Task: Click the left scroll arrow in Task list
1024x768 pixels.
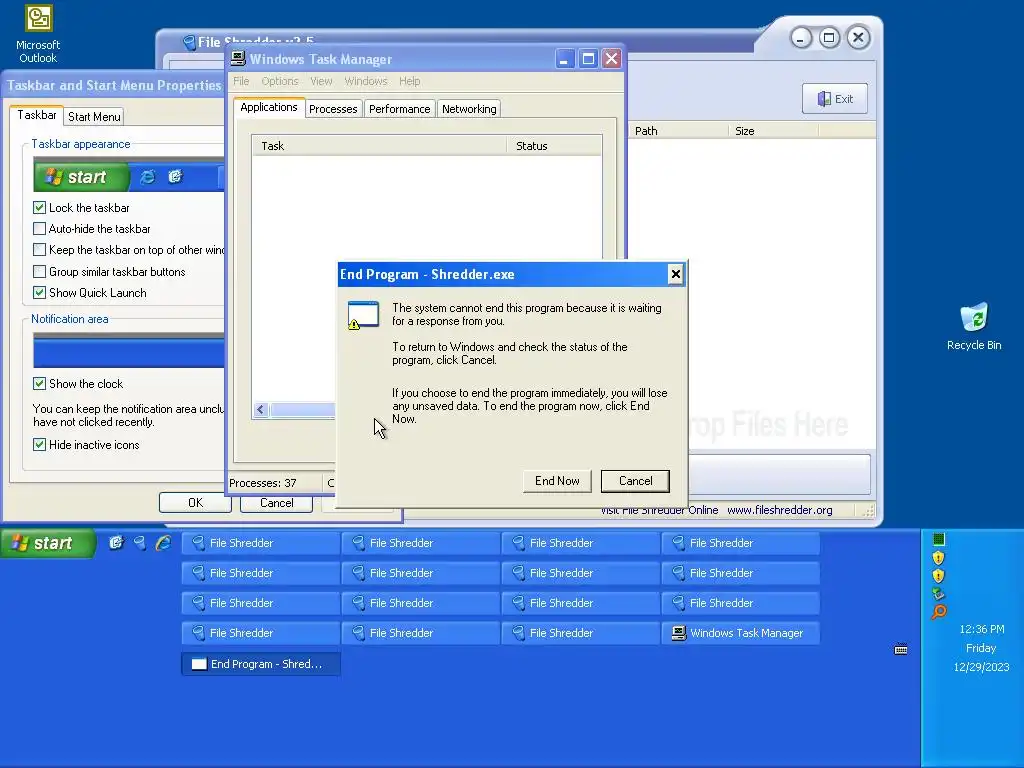Action: pyautogui.click(x=261, y=409)
